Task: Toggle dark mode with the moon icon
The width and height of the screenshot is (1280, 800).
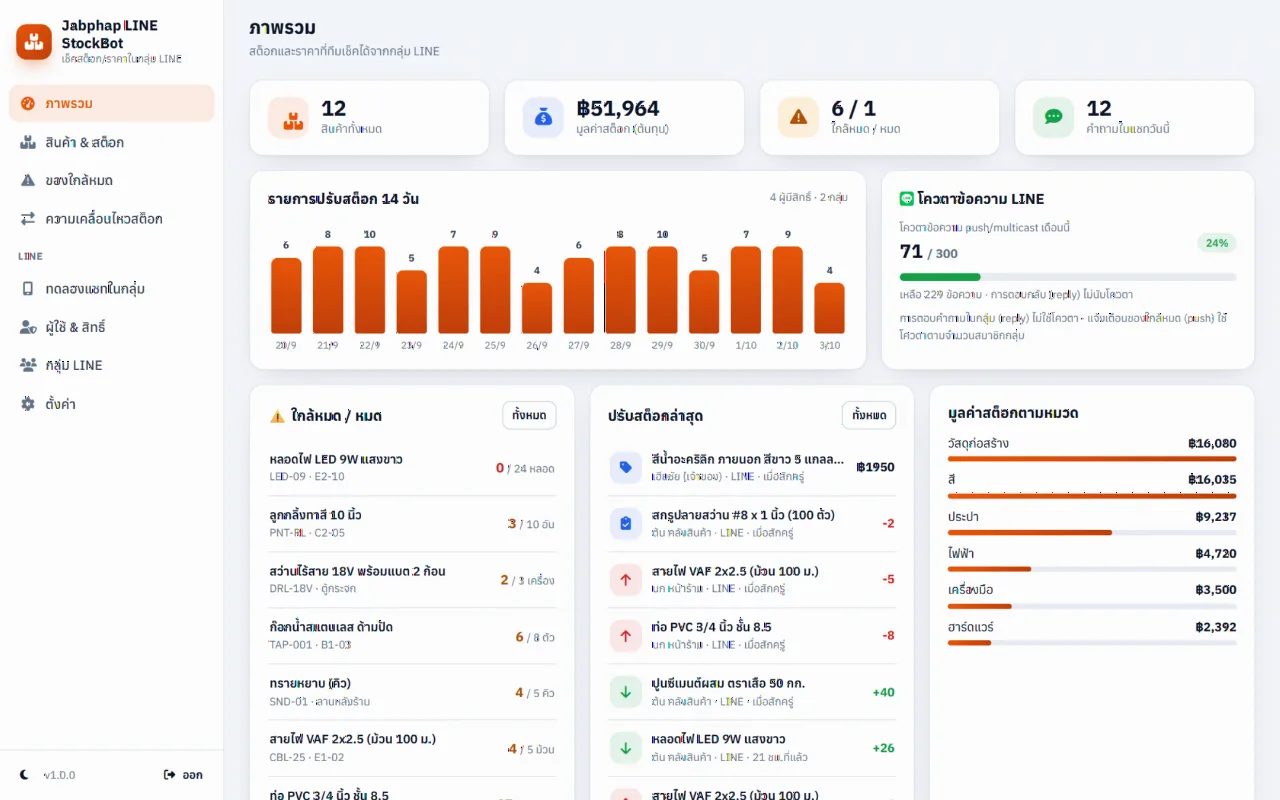Action: pos(25,775)
